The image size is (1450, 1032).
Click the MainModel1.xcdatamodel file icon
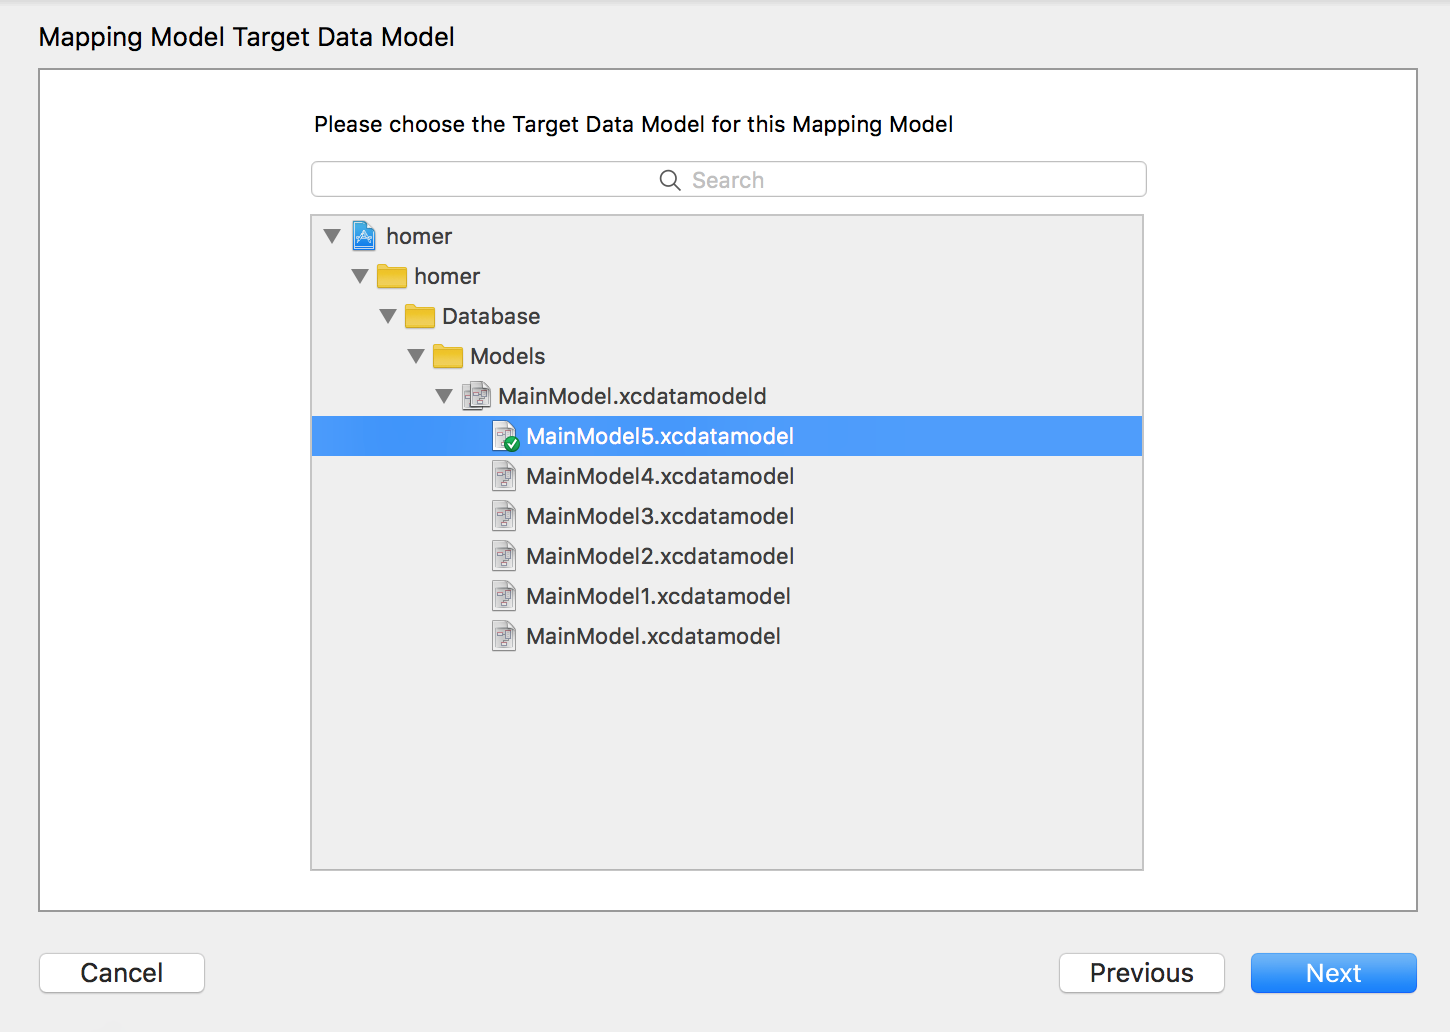click(x=504, y=597)
